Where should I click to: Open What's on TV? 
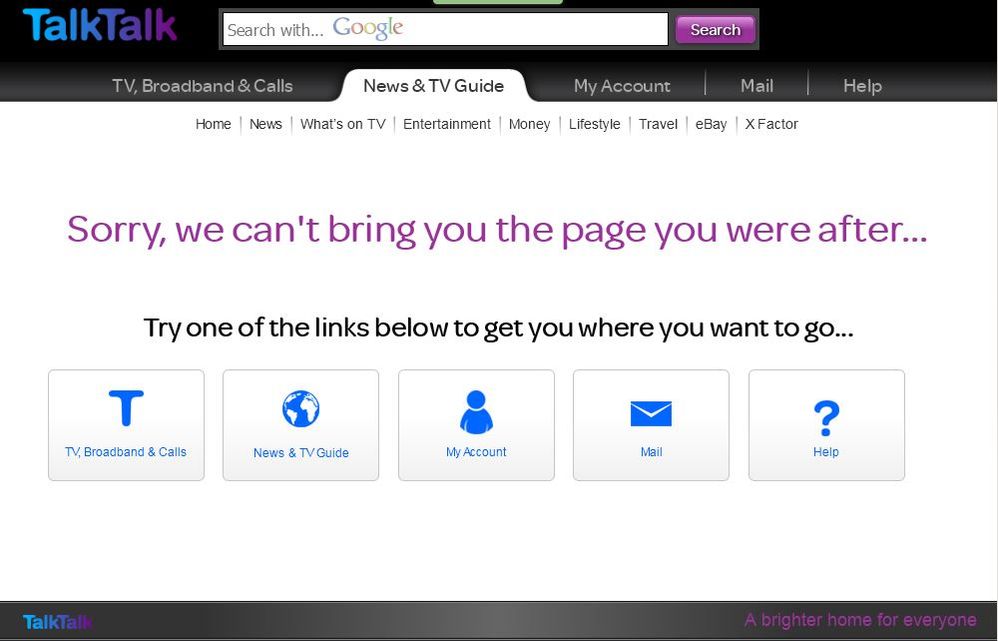point(343,124)
